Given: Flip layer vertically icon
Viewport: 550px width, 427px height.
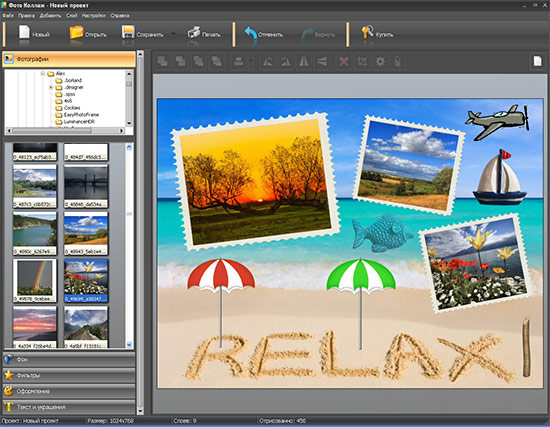Looking at the screenshot, I should [x=322, y=61].
